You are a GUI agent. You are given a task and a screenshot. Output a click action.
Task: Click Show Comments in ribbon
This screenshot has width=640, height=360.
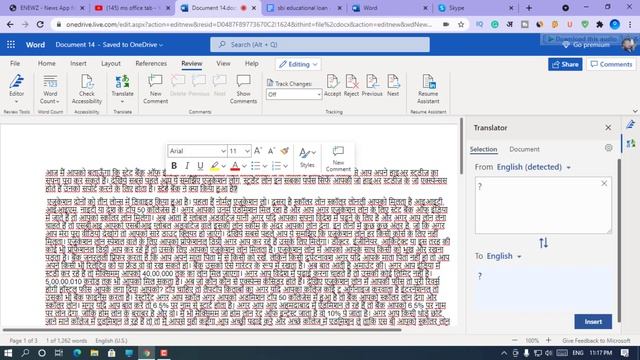243,89
